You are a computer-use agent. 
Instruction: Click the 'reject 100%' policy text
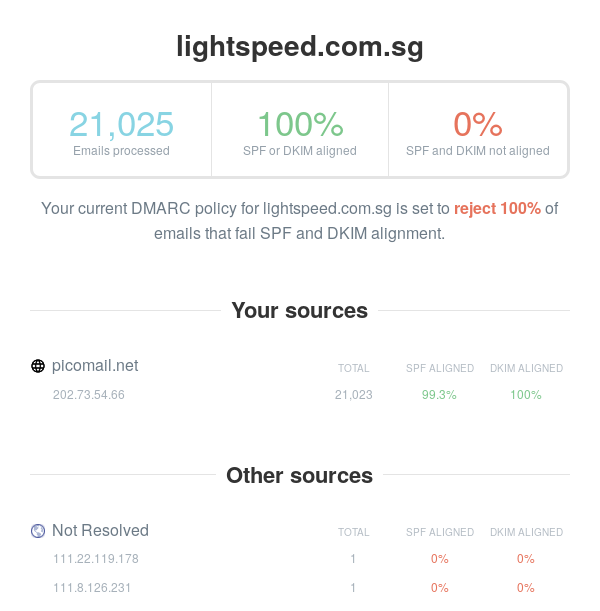click(x=497, y=209)
